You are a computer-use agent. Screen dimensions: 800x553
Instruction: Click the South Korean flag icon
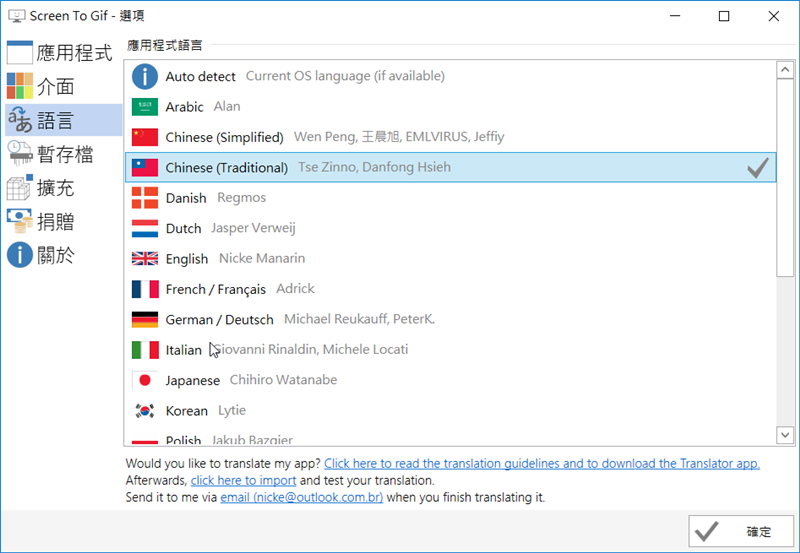[145, 411]
